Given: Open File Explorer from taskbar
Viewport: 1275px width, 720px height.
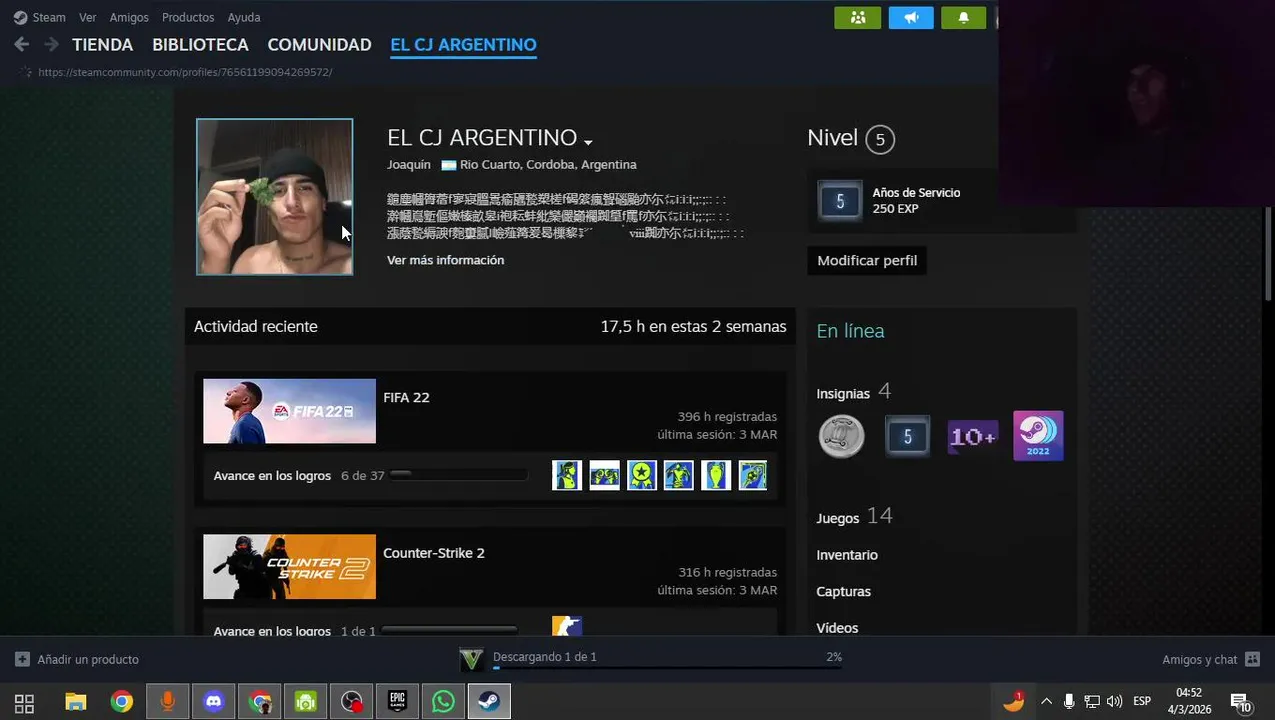Looking at the screenshot, I should pos(76,702).
